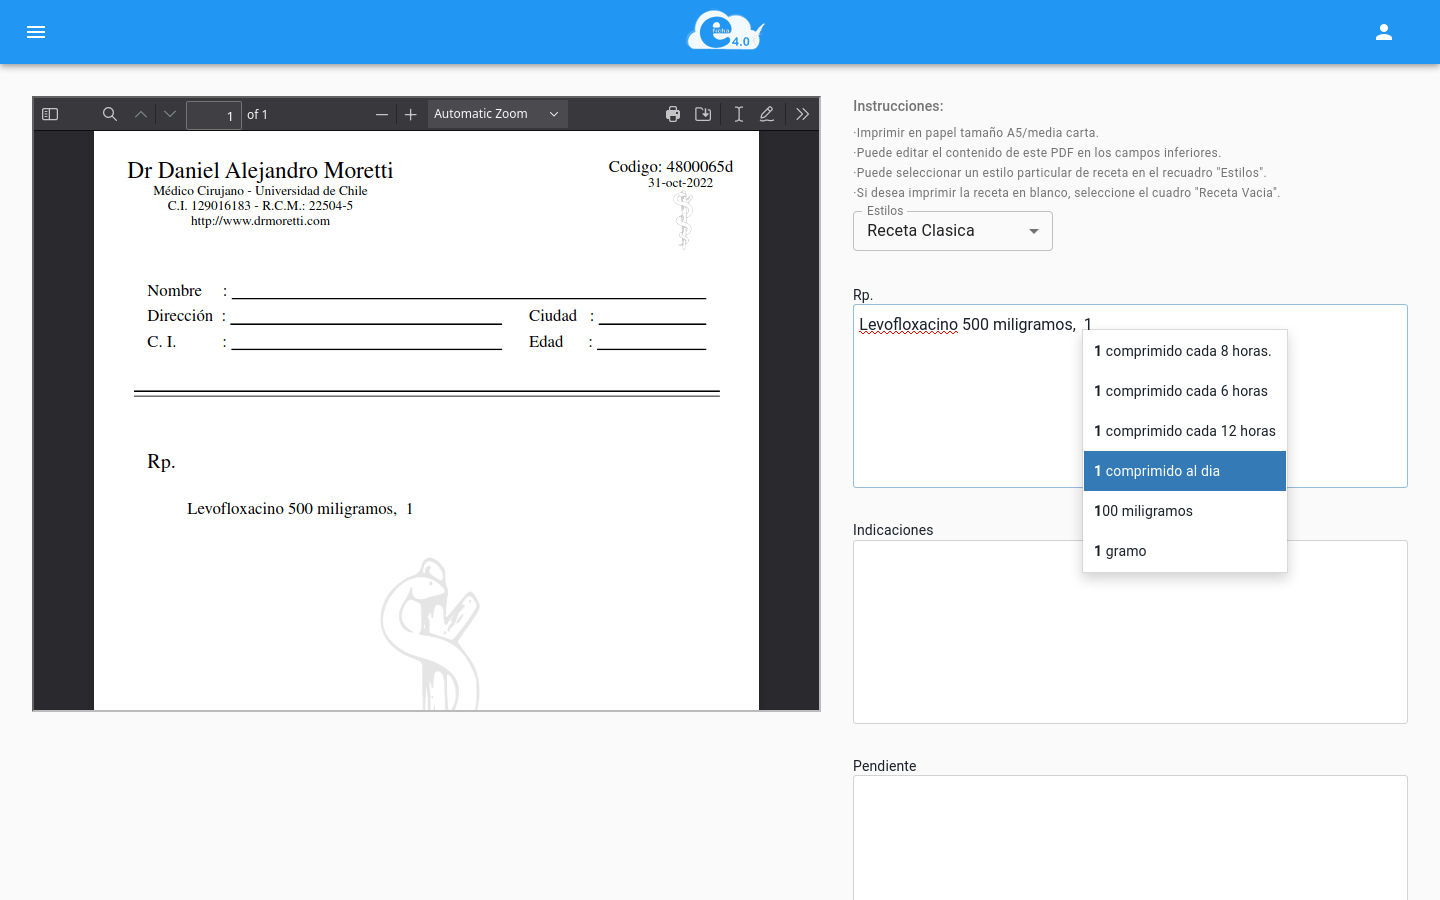Go to the previous page arrow
This screenshot has height=900, width=1440.
pyautogui.click(x=141, y=114)
